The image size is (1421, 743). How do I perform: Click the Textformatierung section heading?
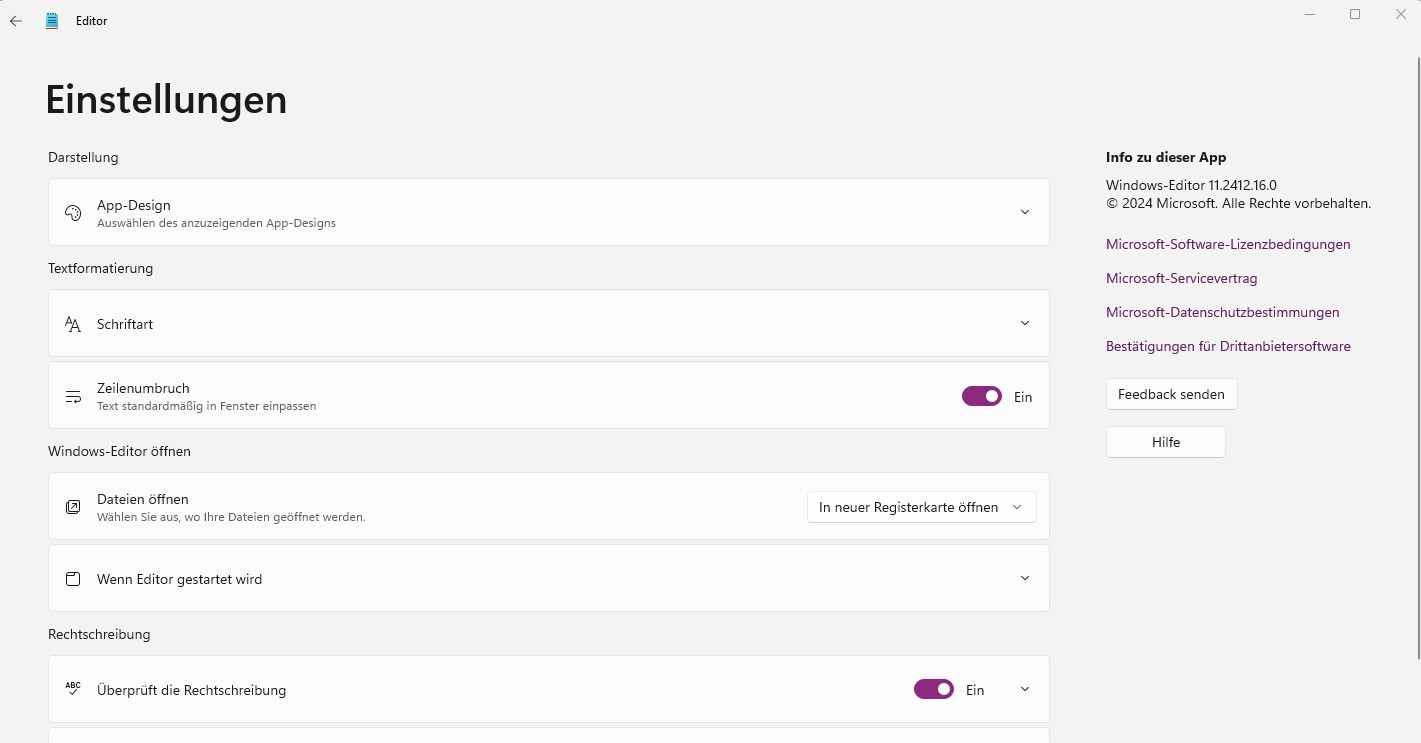(x=100, y=268)
